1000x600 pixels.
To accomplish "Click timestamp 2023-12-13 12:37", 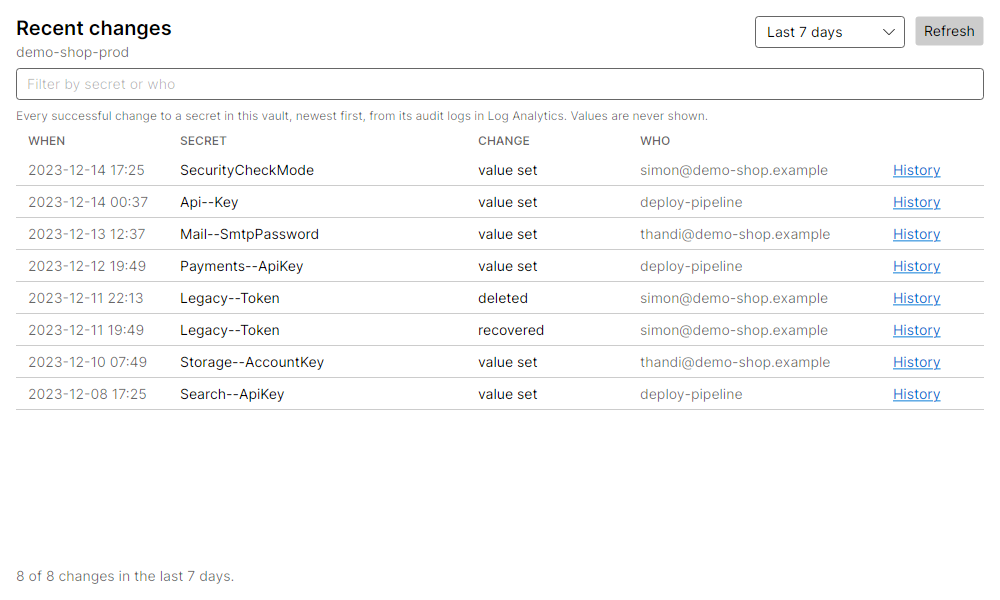I will (x=87, y=234).
